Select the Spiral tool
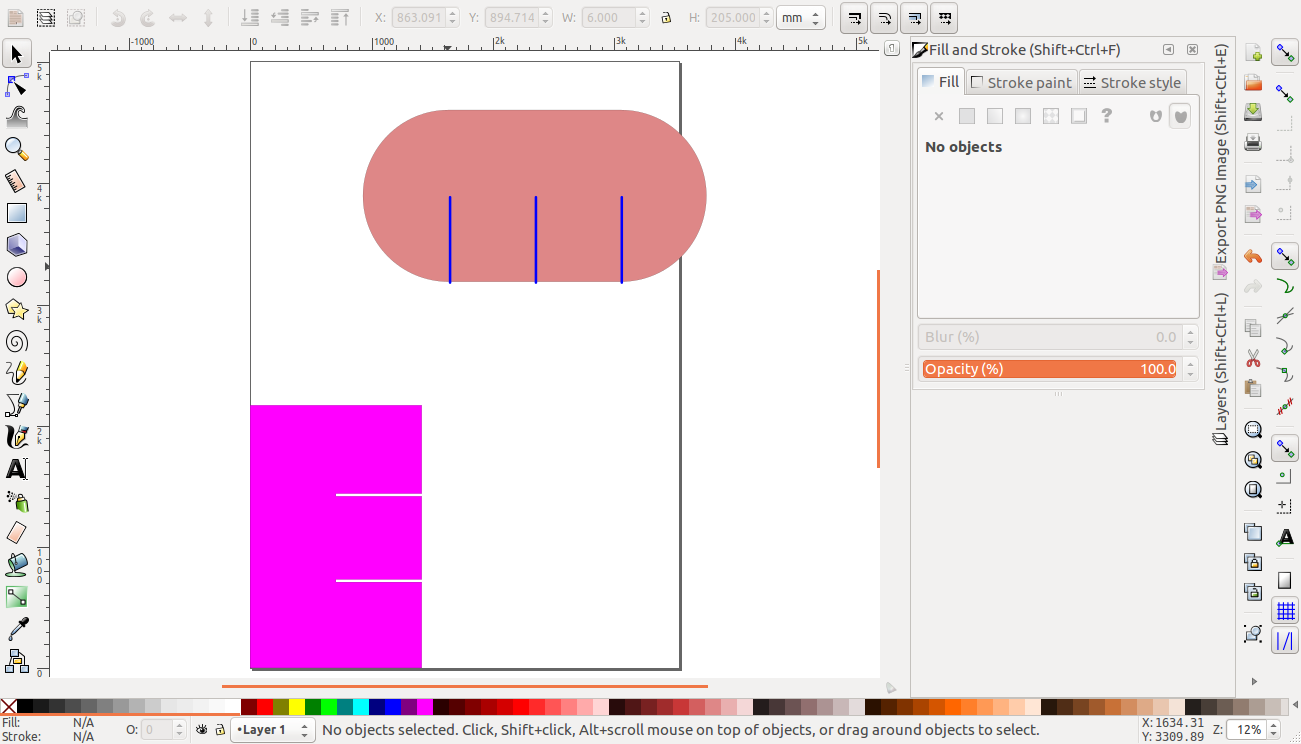 pos(17,341)
